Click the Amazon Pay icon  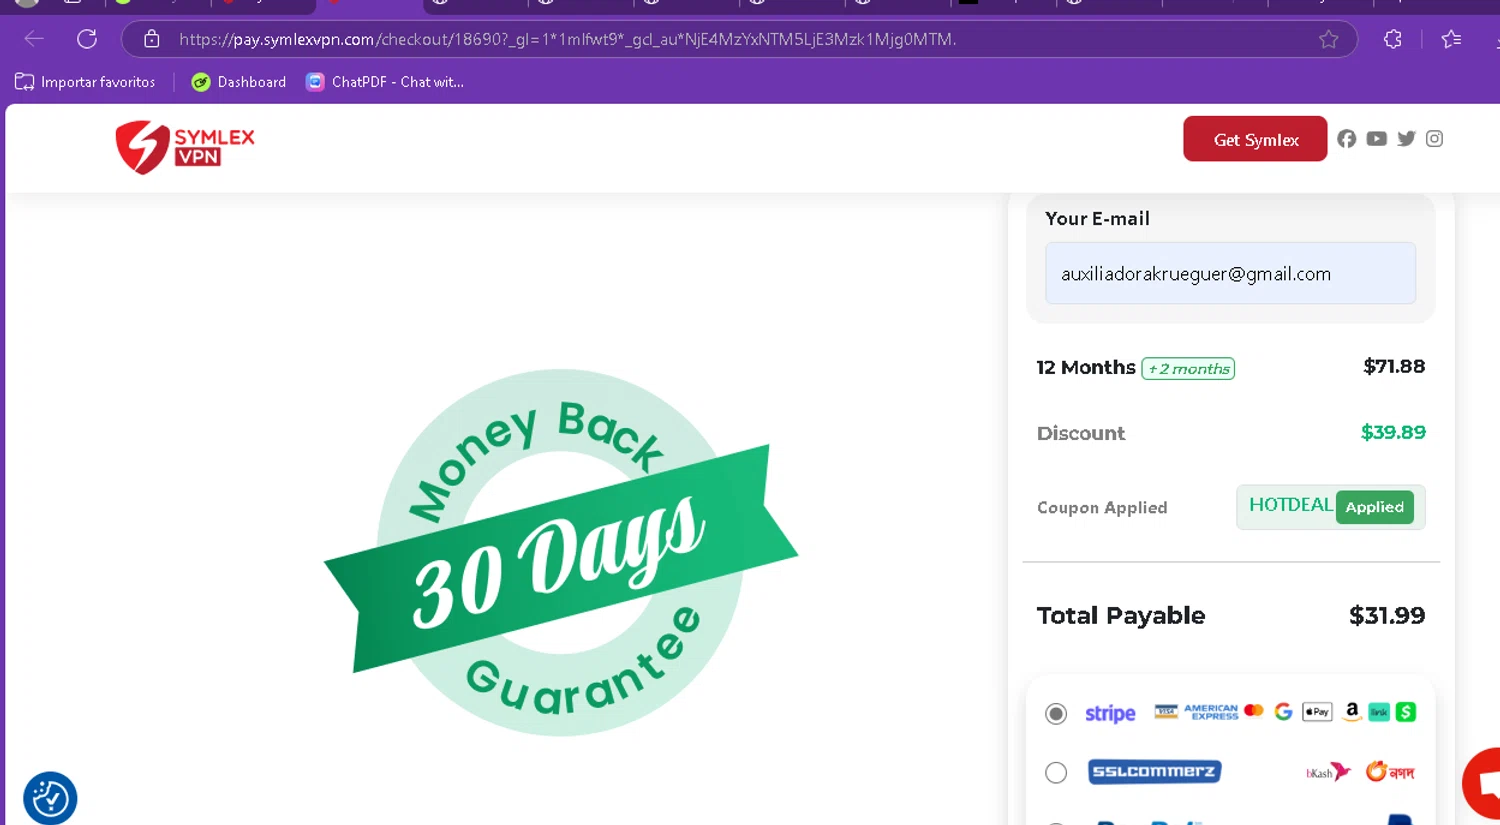click(1352, 711)
